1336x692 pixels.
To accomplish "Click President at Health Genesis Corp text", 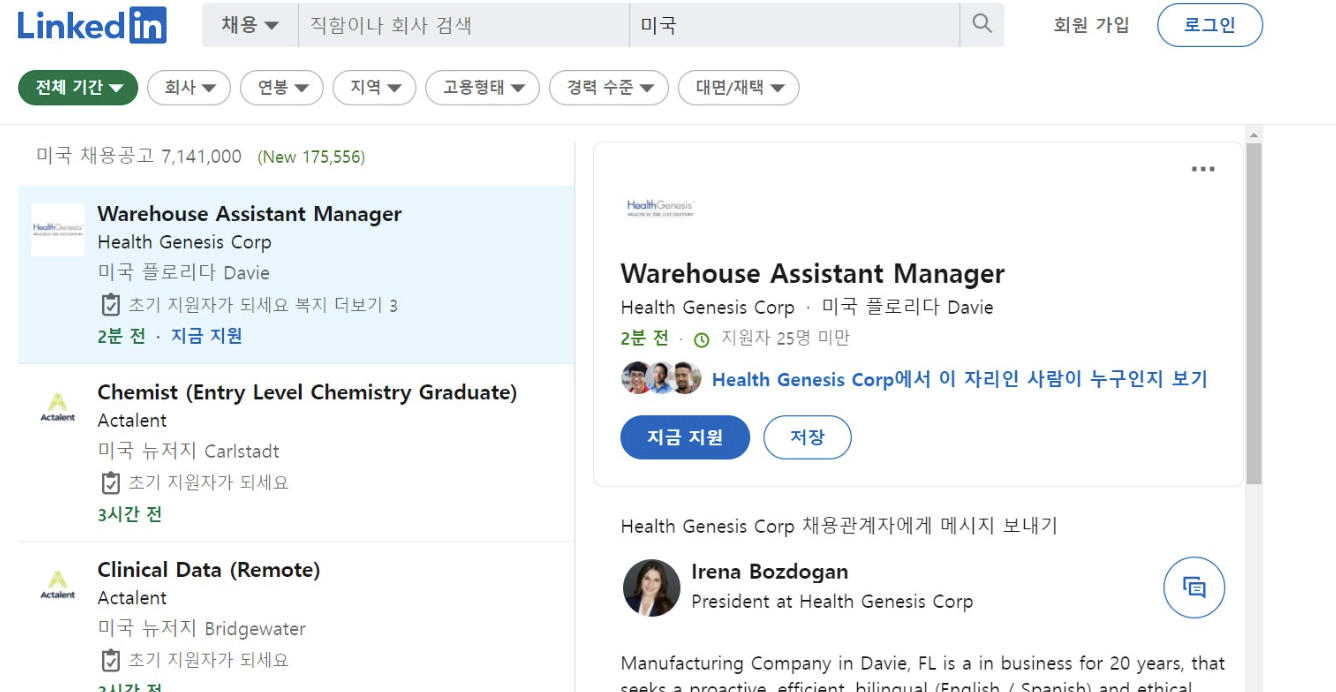I will point(832,602).
